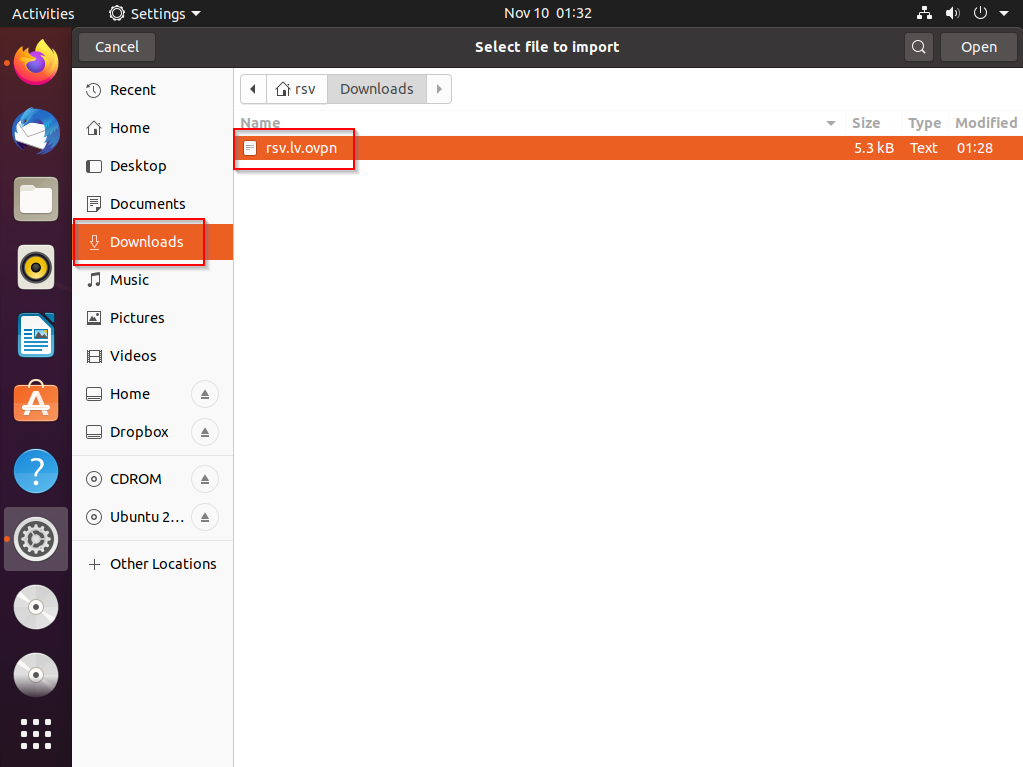Screen dimensions: 1023x767
Task: Launch Thunderbird mail from the dock
Action: [x=36, y=131]
